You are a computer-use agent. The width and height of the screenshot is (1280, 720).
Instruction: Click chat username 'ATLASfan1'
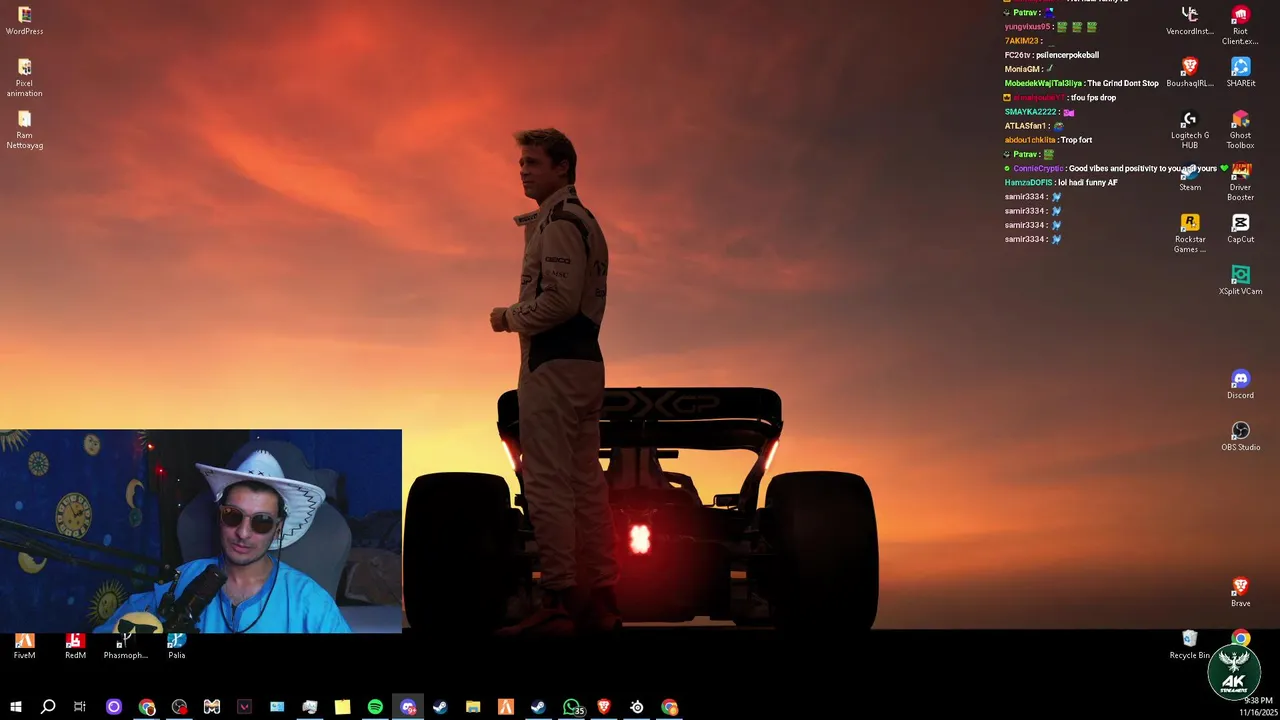(1025, 126)
